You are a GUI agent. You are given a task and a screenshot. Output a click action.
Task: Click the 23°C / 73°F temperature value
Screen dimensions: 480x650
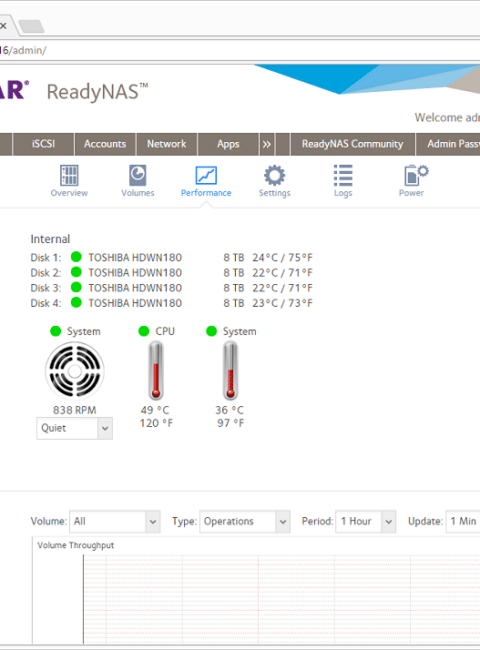[x=282, y=303]
